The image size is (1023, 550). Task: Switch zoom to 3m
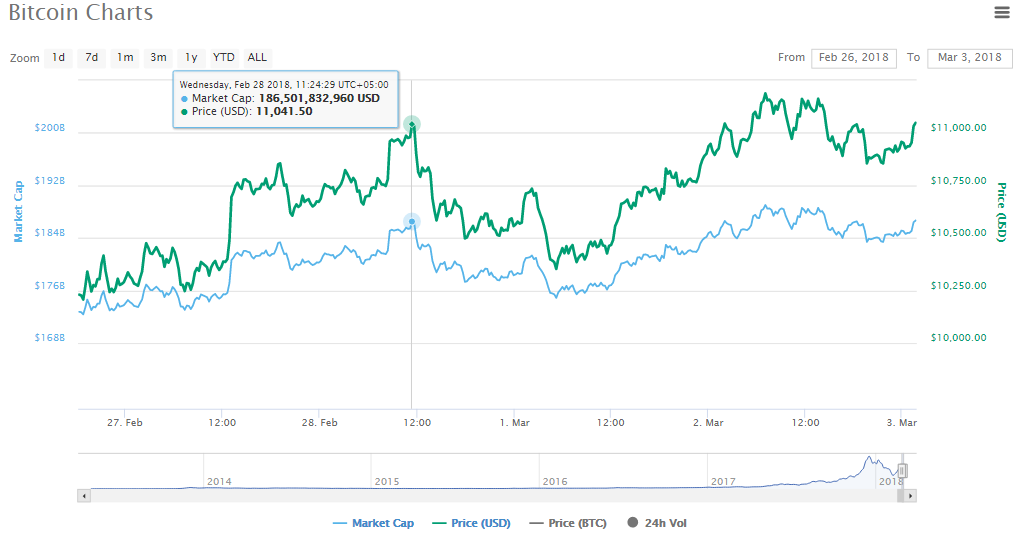[x=158, y=57]
